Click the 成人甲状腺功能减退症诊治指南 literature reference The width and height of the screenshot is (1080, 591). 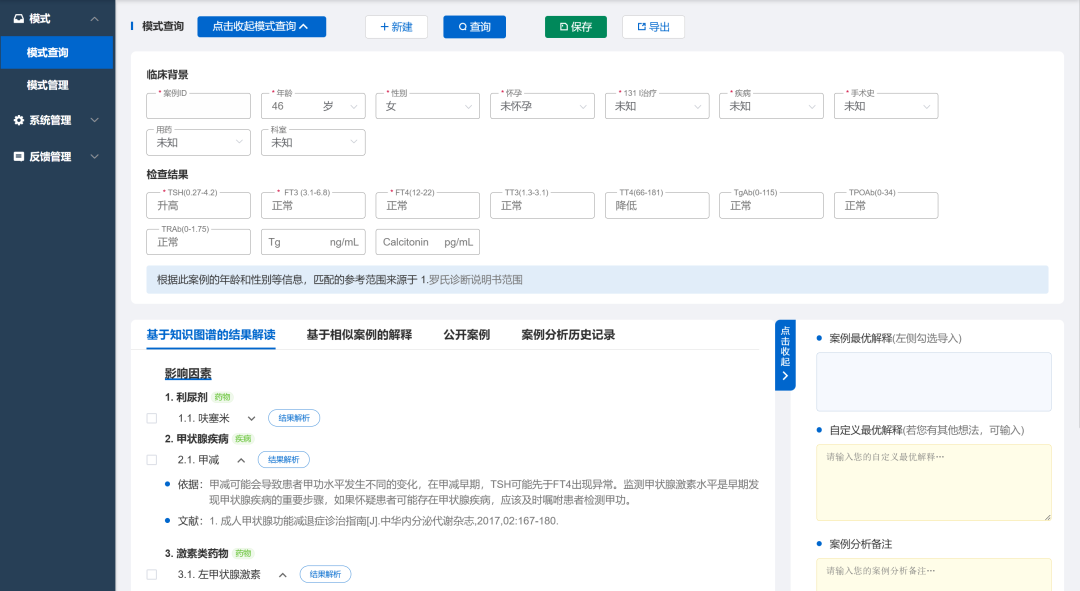tap(384, 521)
